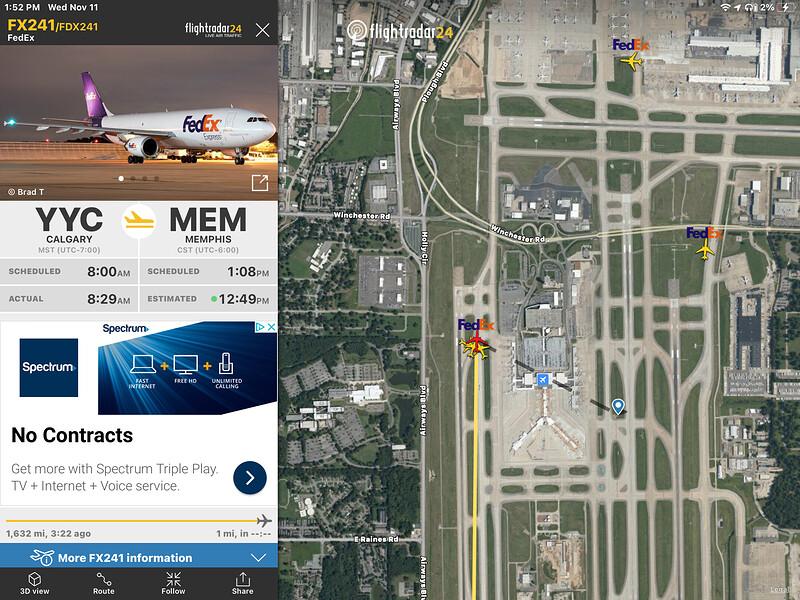
Task: Select the FedEx plane near the top hangars
Action: coord(632,62)
